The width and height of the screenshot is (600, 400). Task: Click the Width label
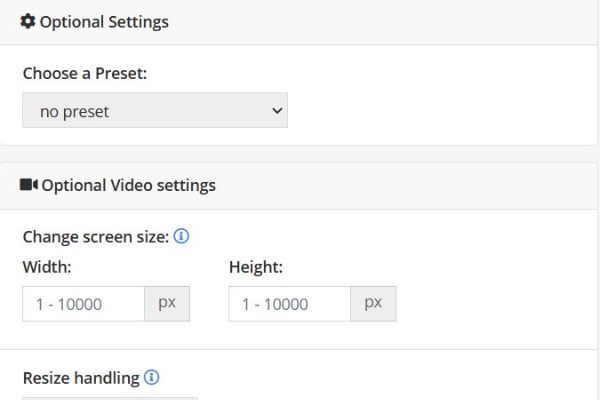pyautogui.click(x=47, y=267)
